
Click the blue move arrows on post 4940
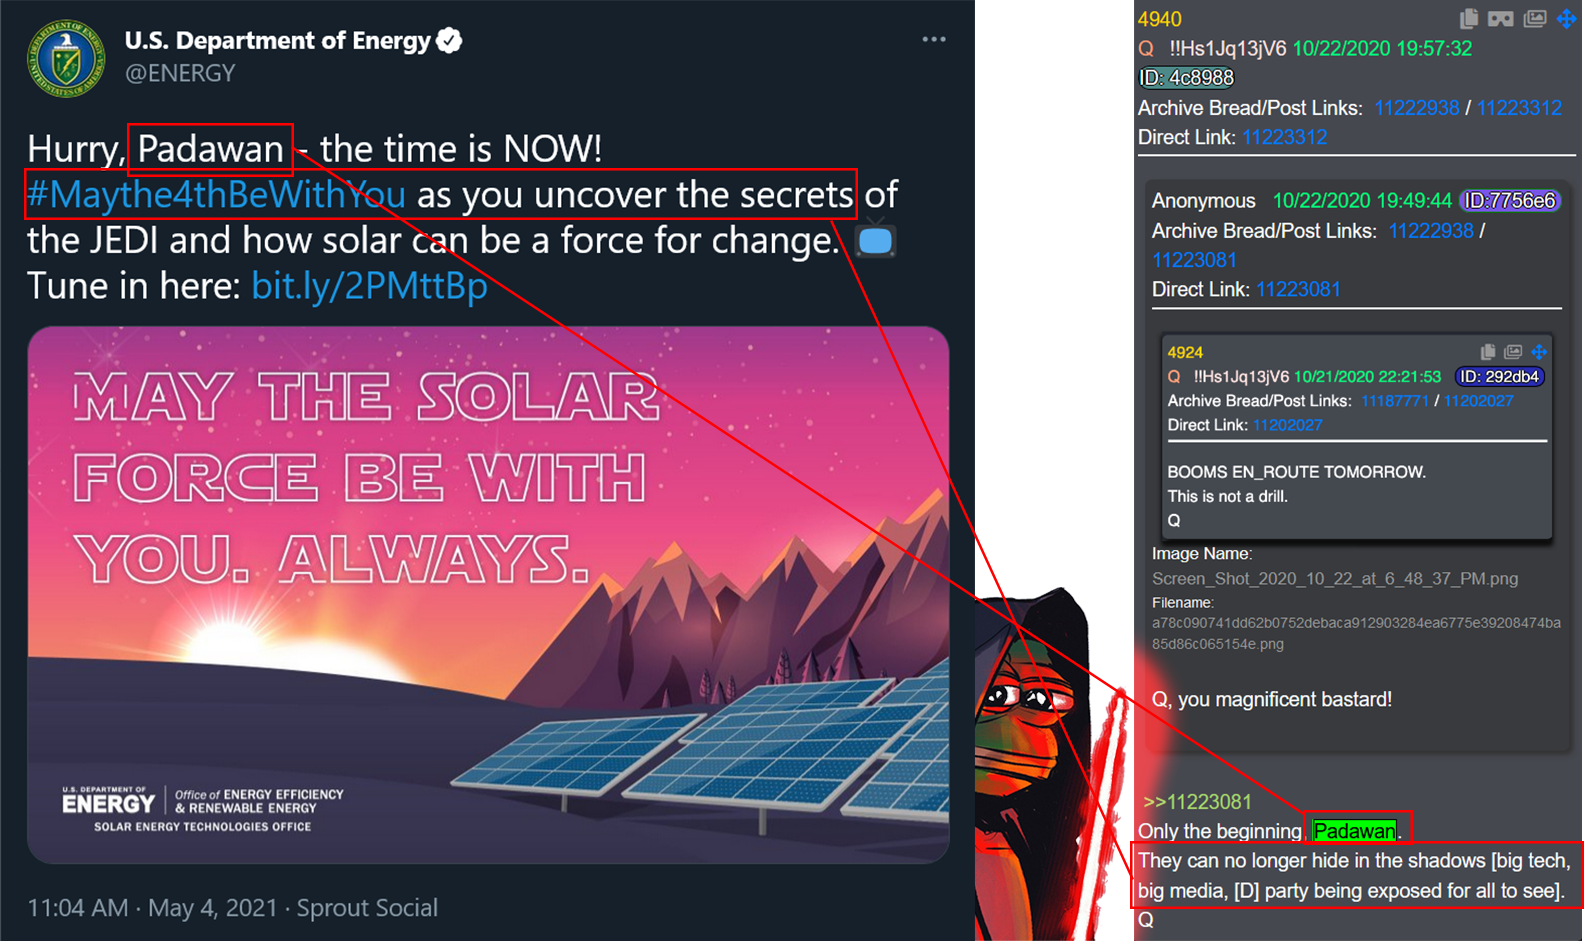[1566, 19]
